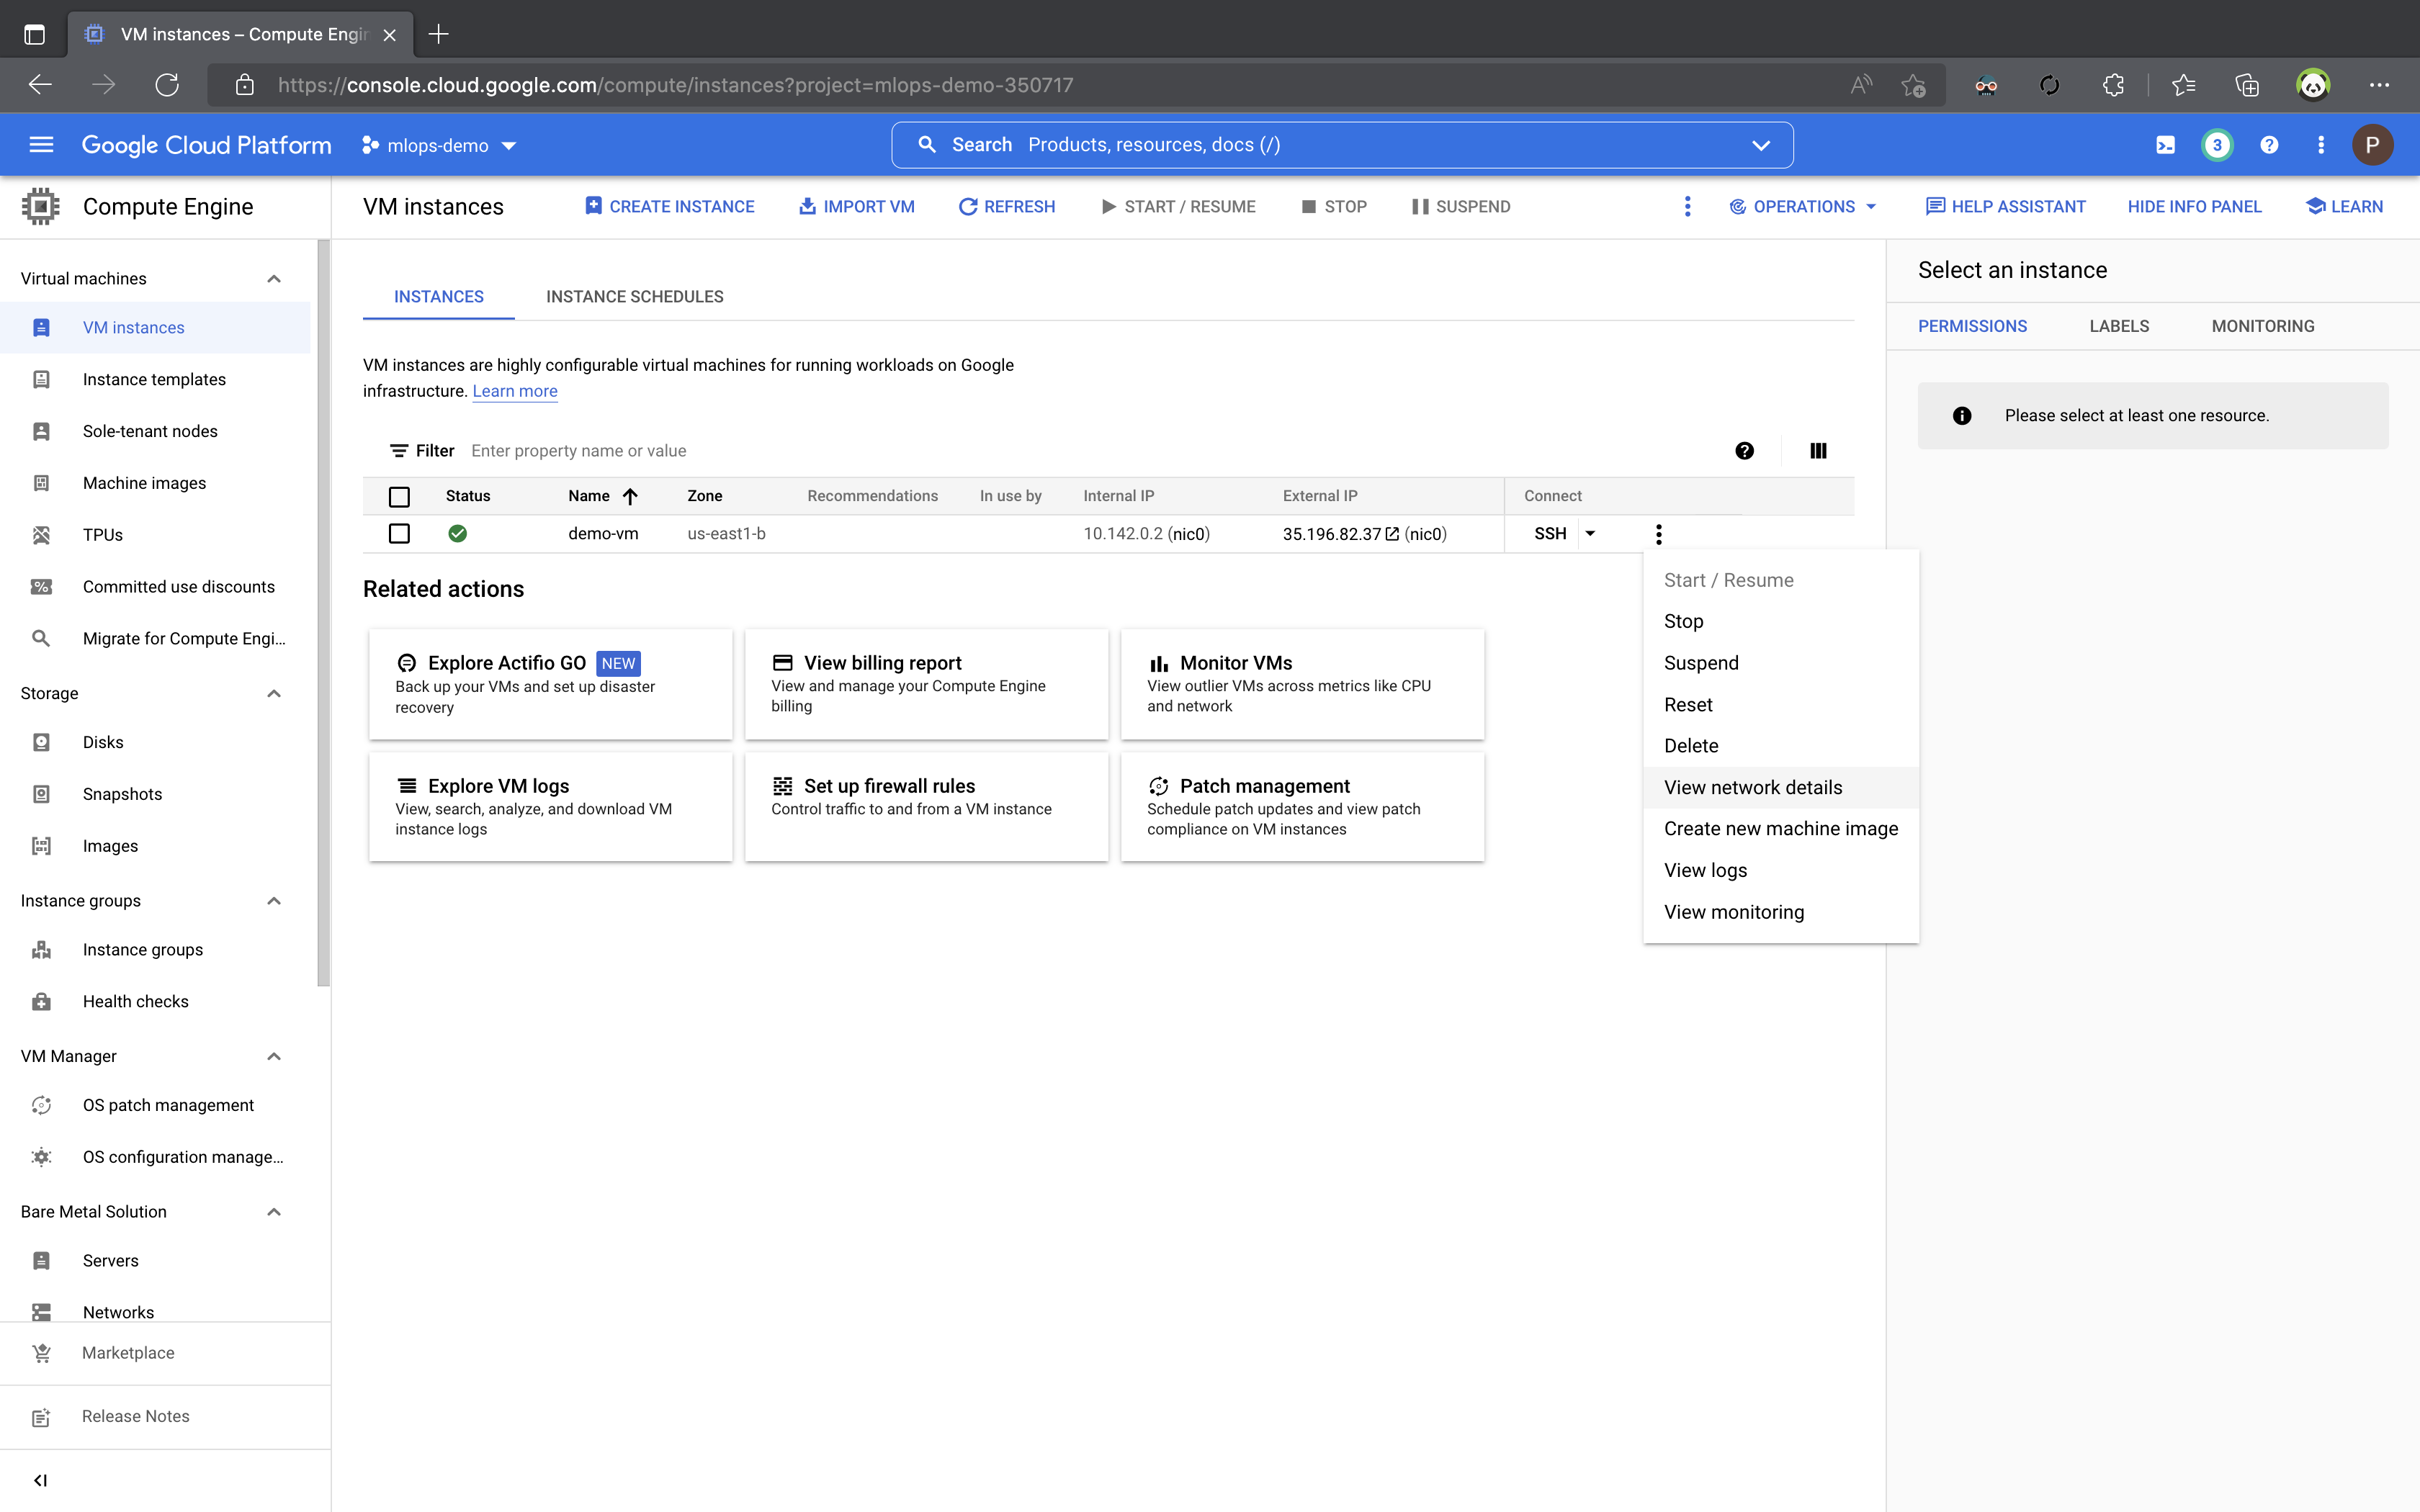The image size is (2420, 1512).
Task: Collapse the Instance groups section
Action: coord(274,901)
